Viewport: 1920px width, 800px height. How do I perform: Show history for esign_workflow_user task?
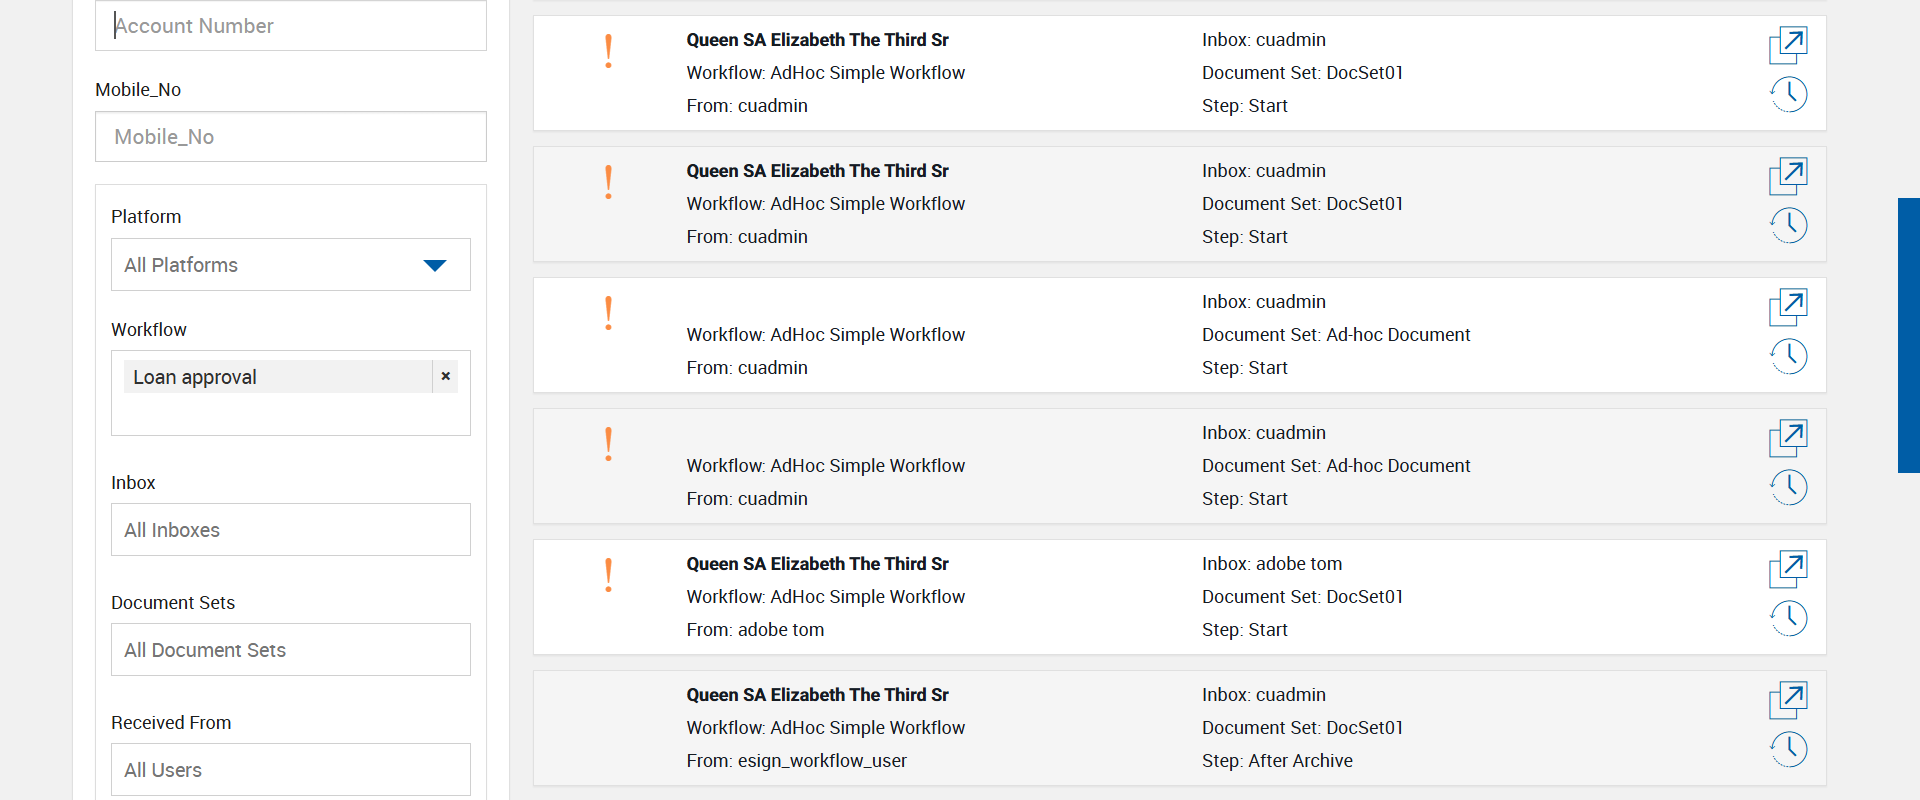pyautogui.click(x=1788, y=750)
